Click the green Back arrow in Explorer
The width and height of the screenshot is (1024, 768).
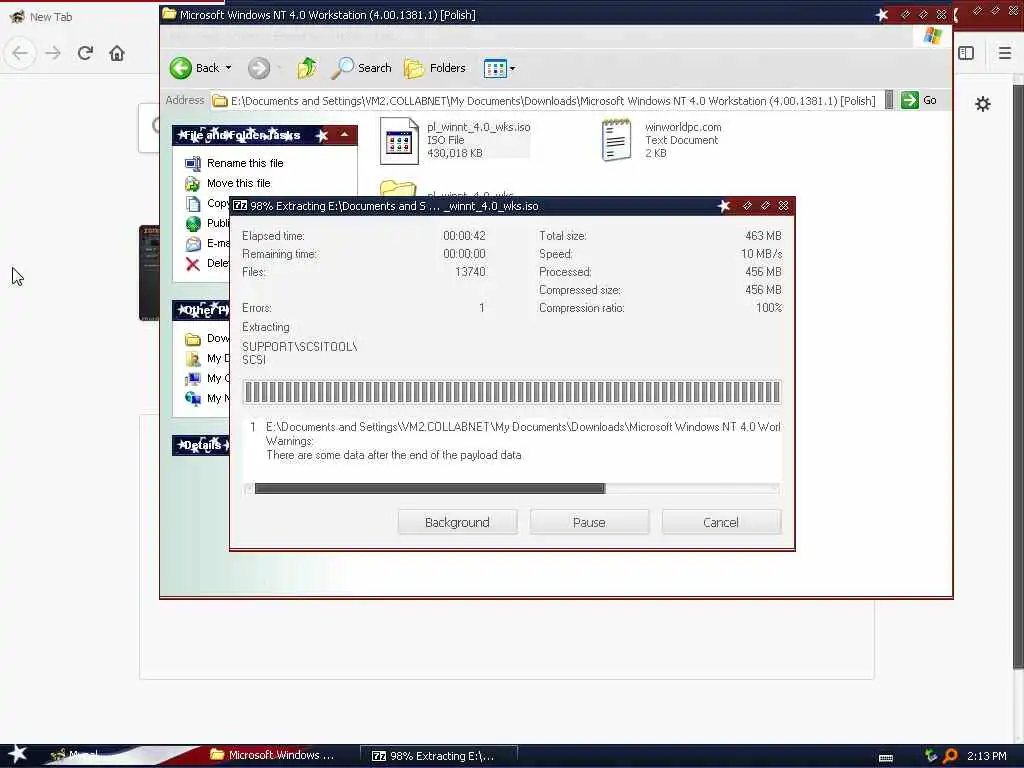[x=181, y=68]
